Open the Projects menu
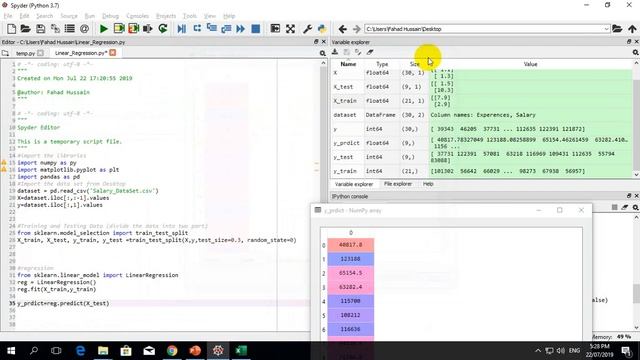This screenshot has width=640, height=360. 166,16
